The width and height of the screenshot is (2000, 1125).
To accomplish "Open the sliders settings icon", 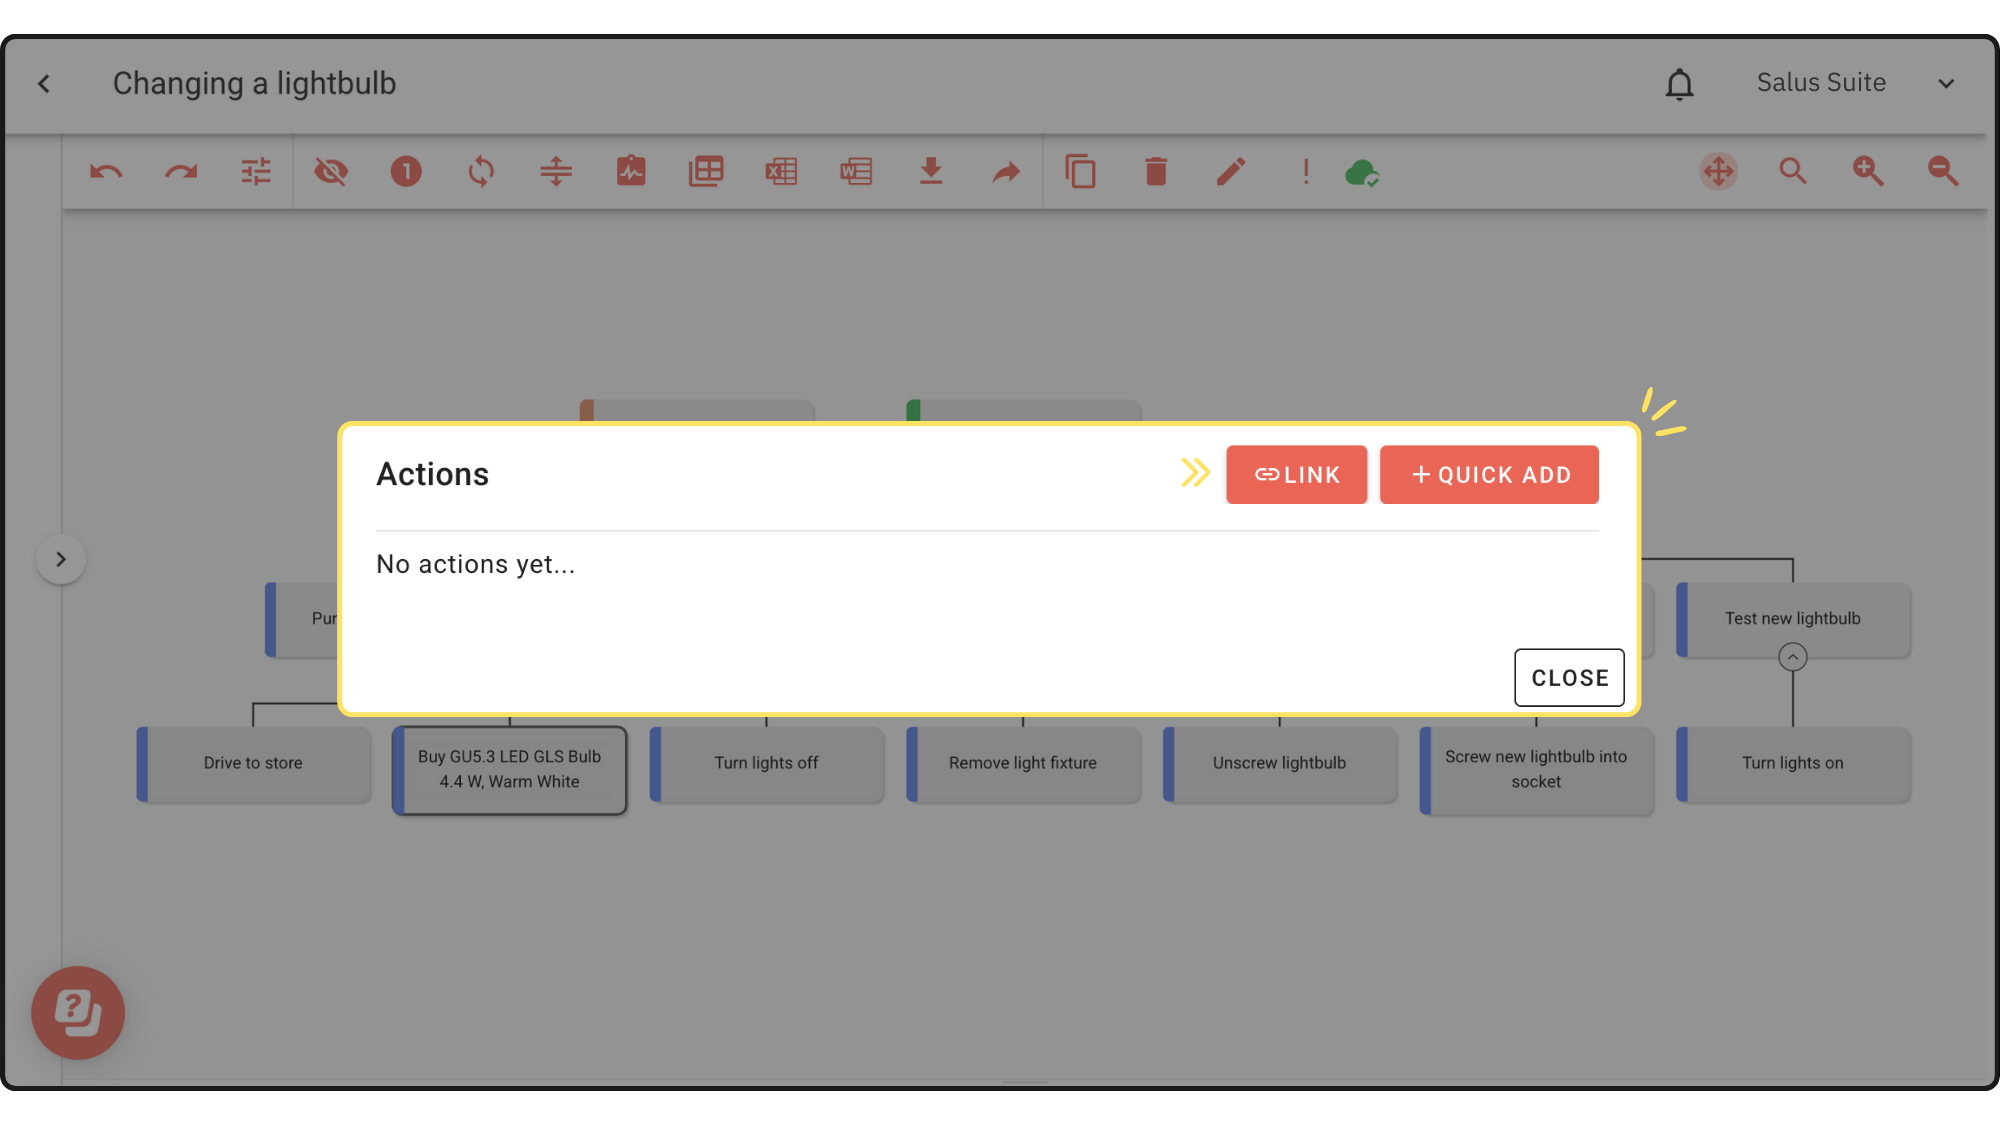I will tap(256, 172).
